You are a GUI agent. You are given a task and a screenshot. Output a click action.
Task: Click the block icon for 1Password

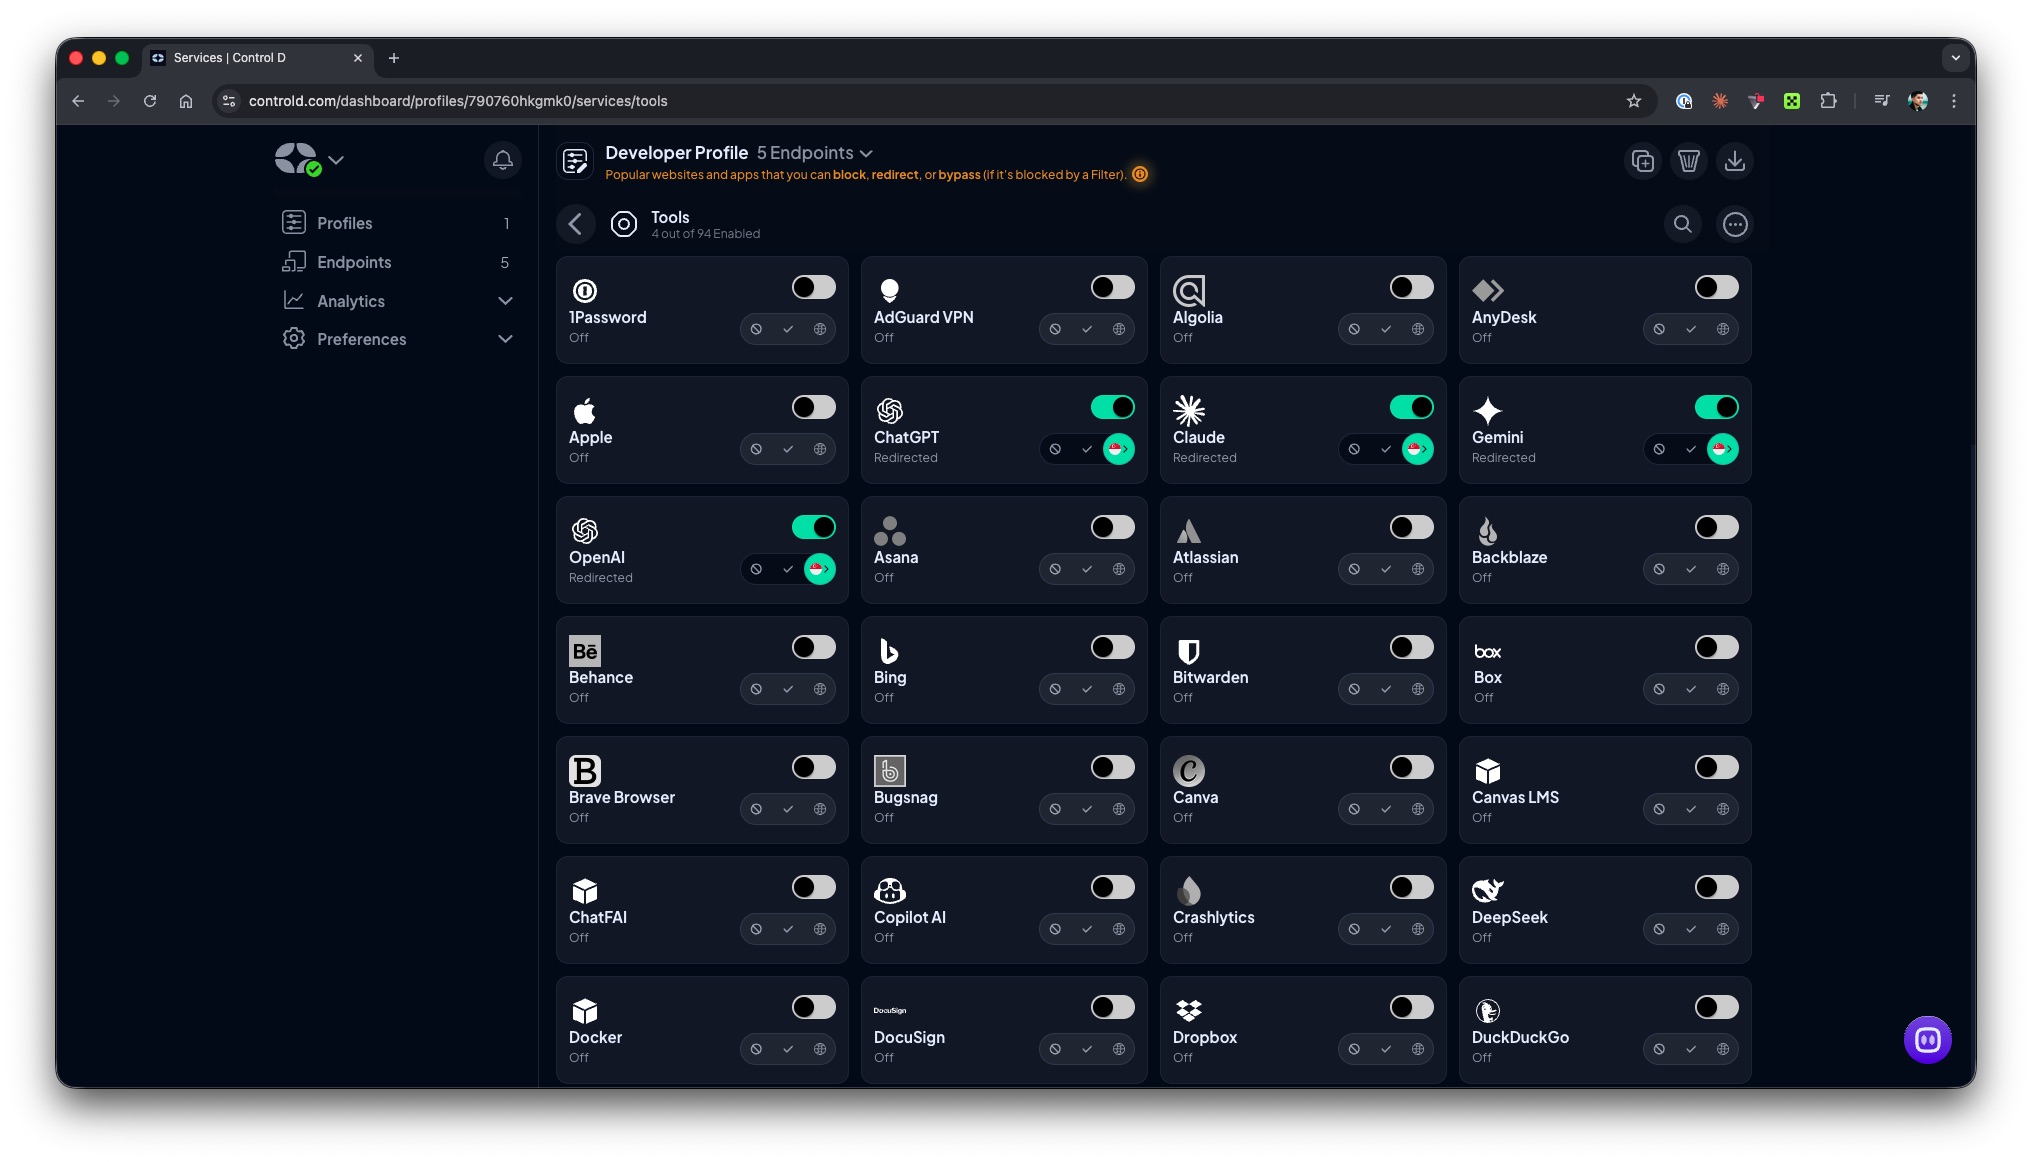(756, 329)
